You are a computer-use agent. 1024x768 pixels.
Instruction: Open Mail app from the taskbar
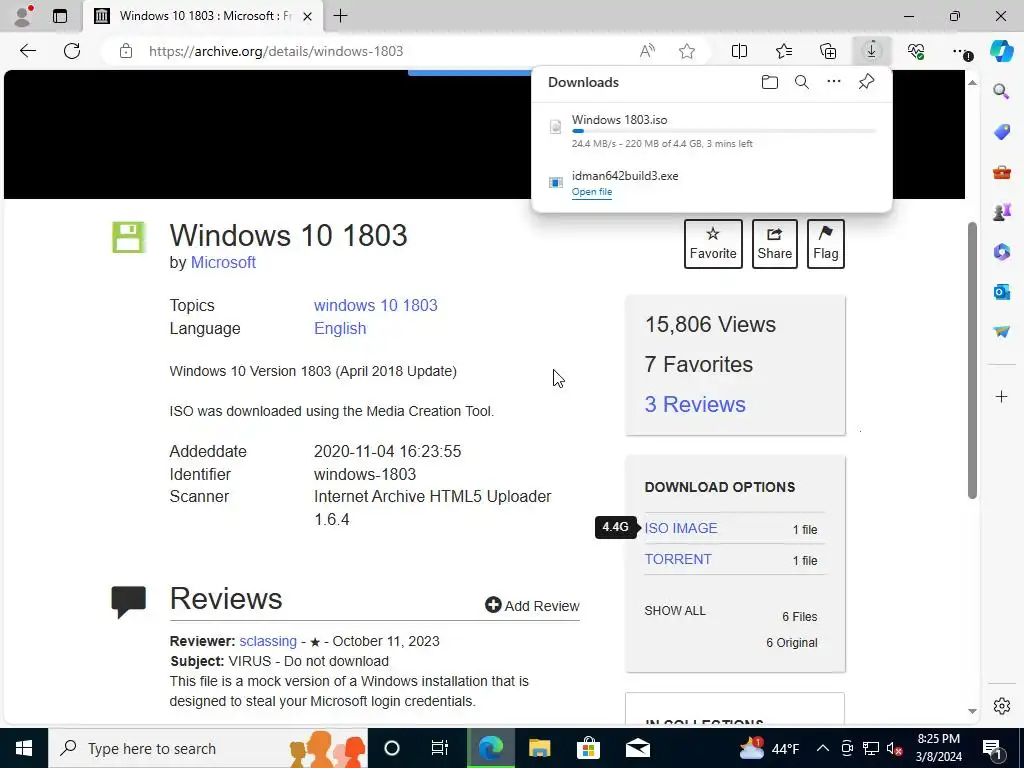click(637, 748)
